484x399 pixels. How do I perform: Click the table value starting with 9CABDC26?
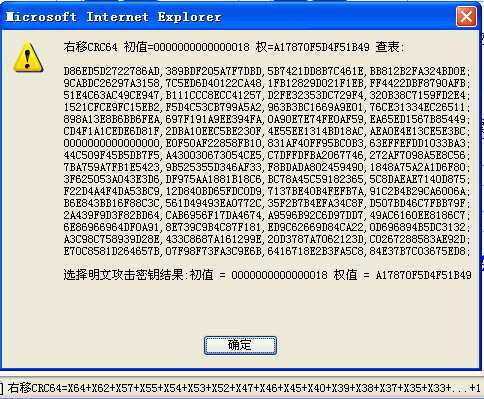(111, 83)
